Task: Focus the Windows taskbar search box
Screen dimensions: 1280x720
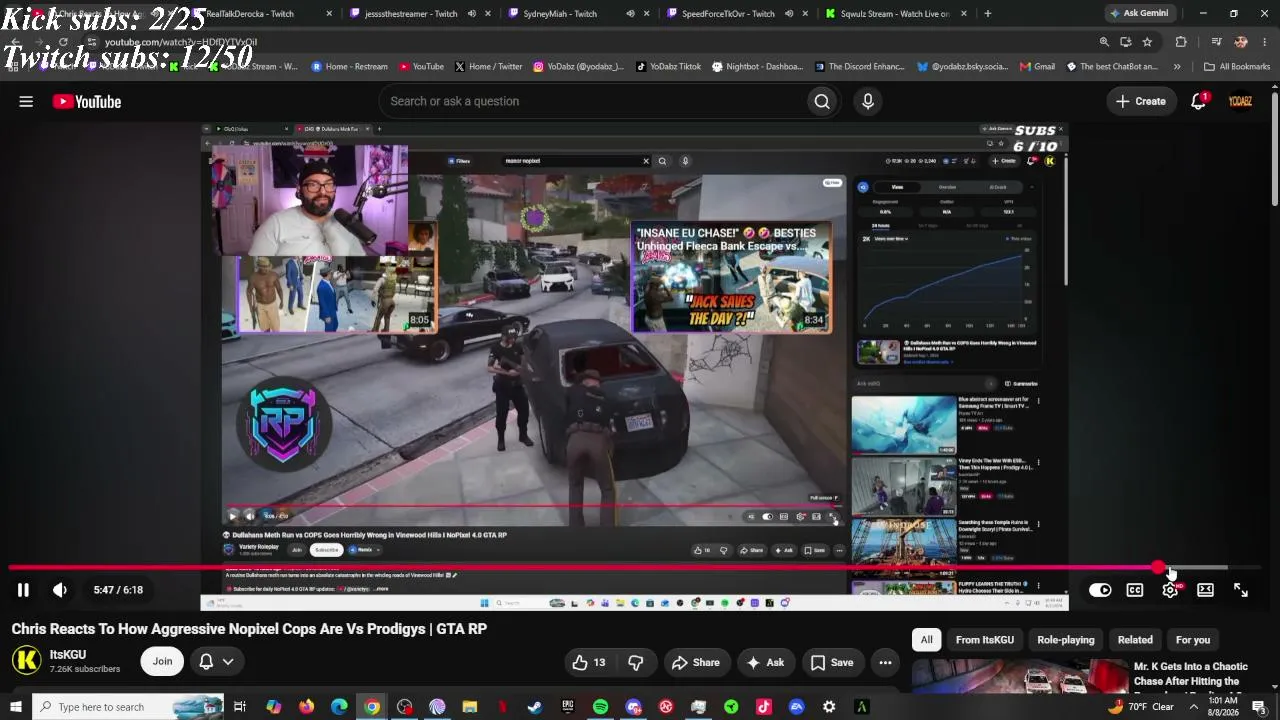Action: pos(128,707)
